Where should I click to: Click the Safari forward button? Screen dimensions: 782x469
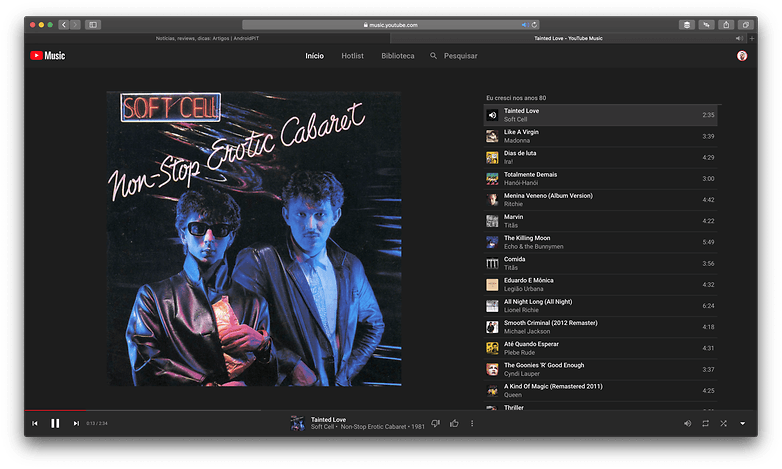click(x=75, y=24)
